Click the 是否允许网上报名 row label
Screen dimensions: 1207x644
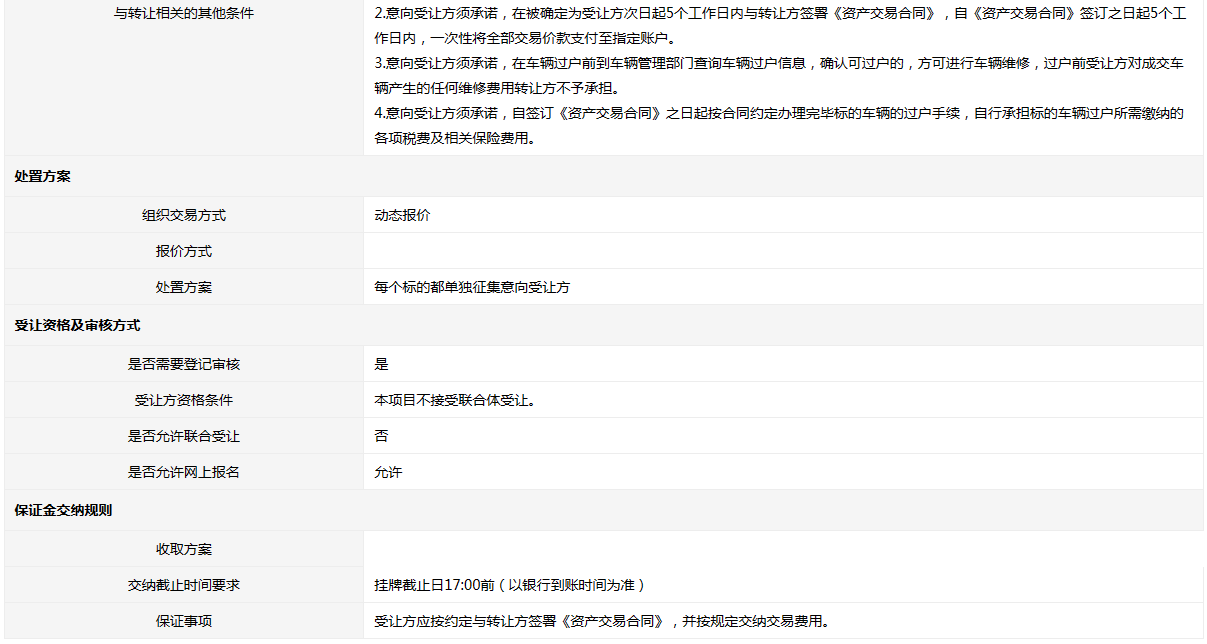click(184, 472)
